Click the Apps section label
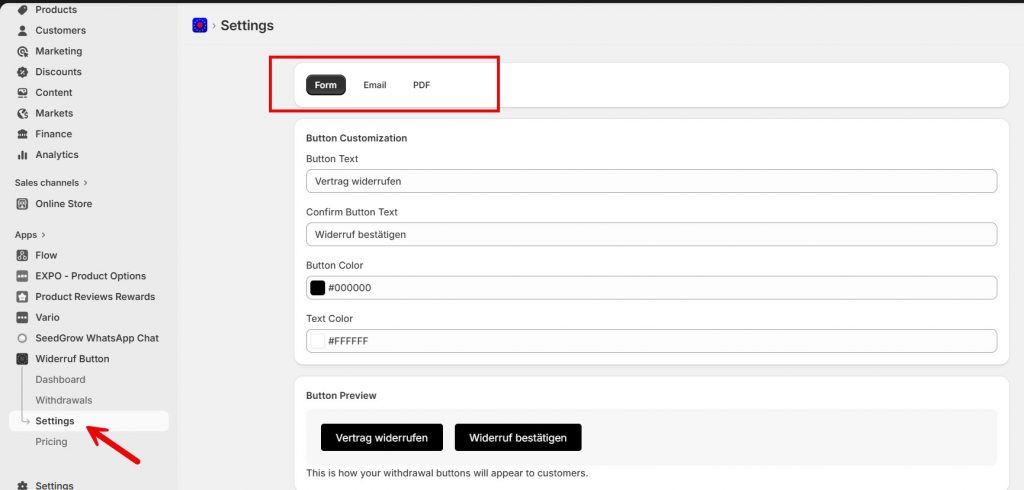This screenshot has height=490, width=1024. (26, 235)
